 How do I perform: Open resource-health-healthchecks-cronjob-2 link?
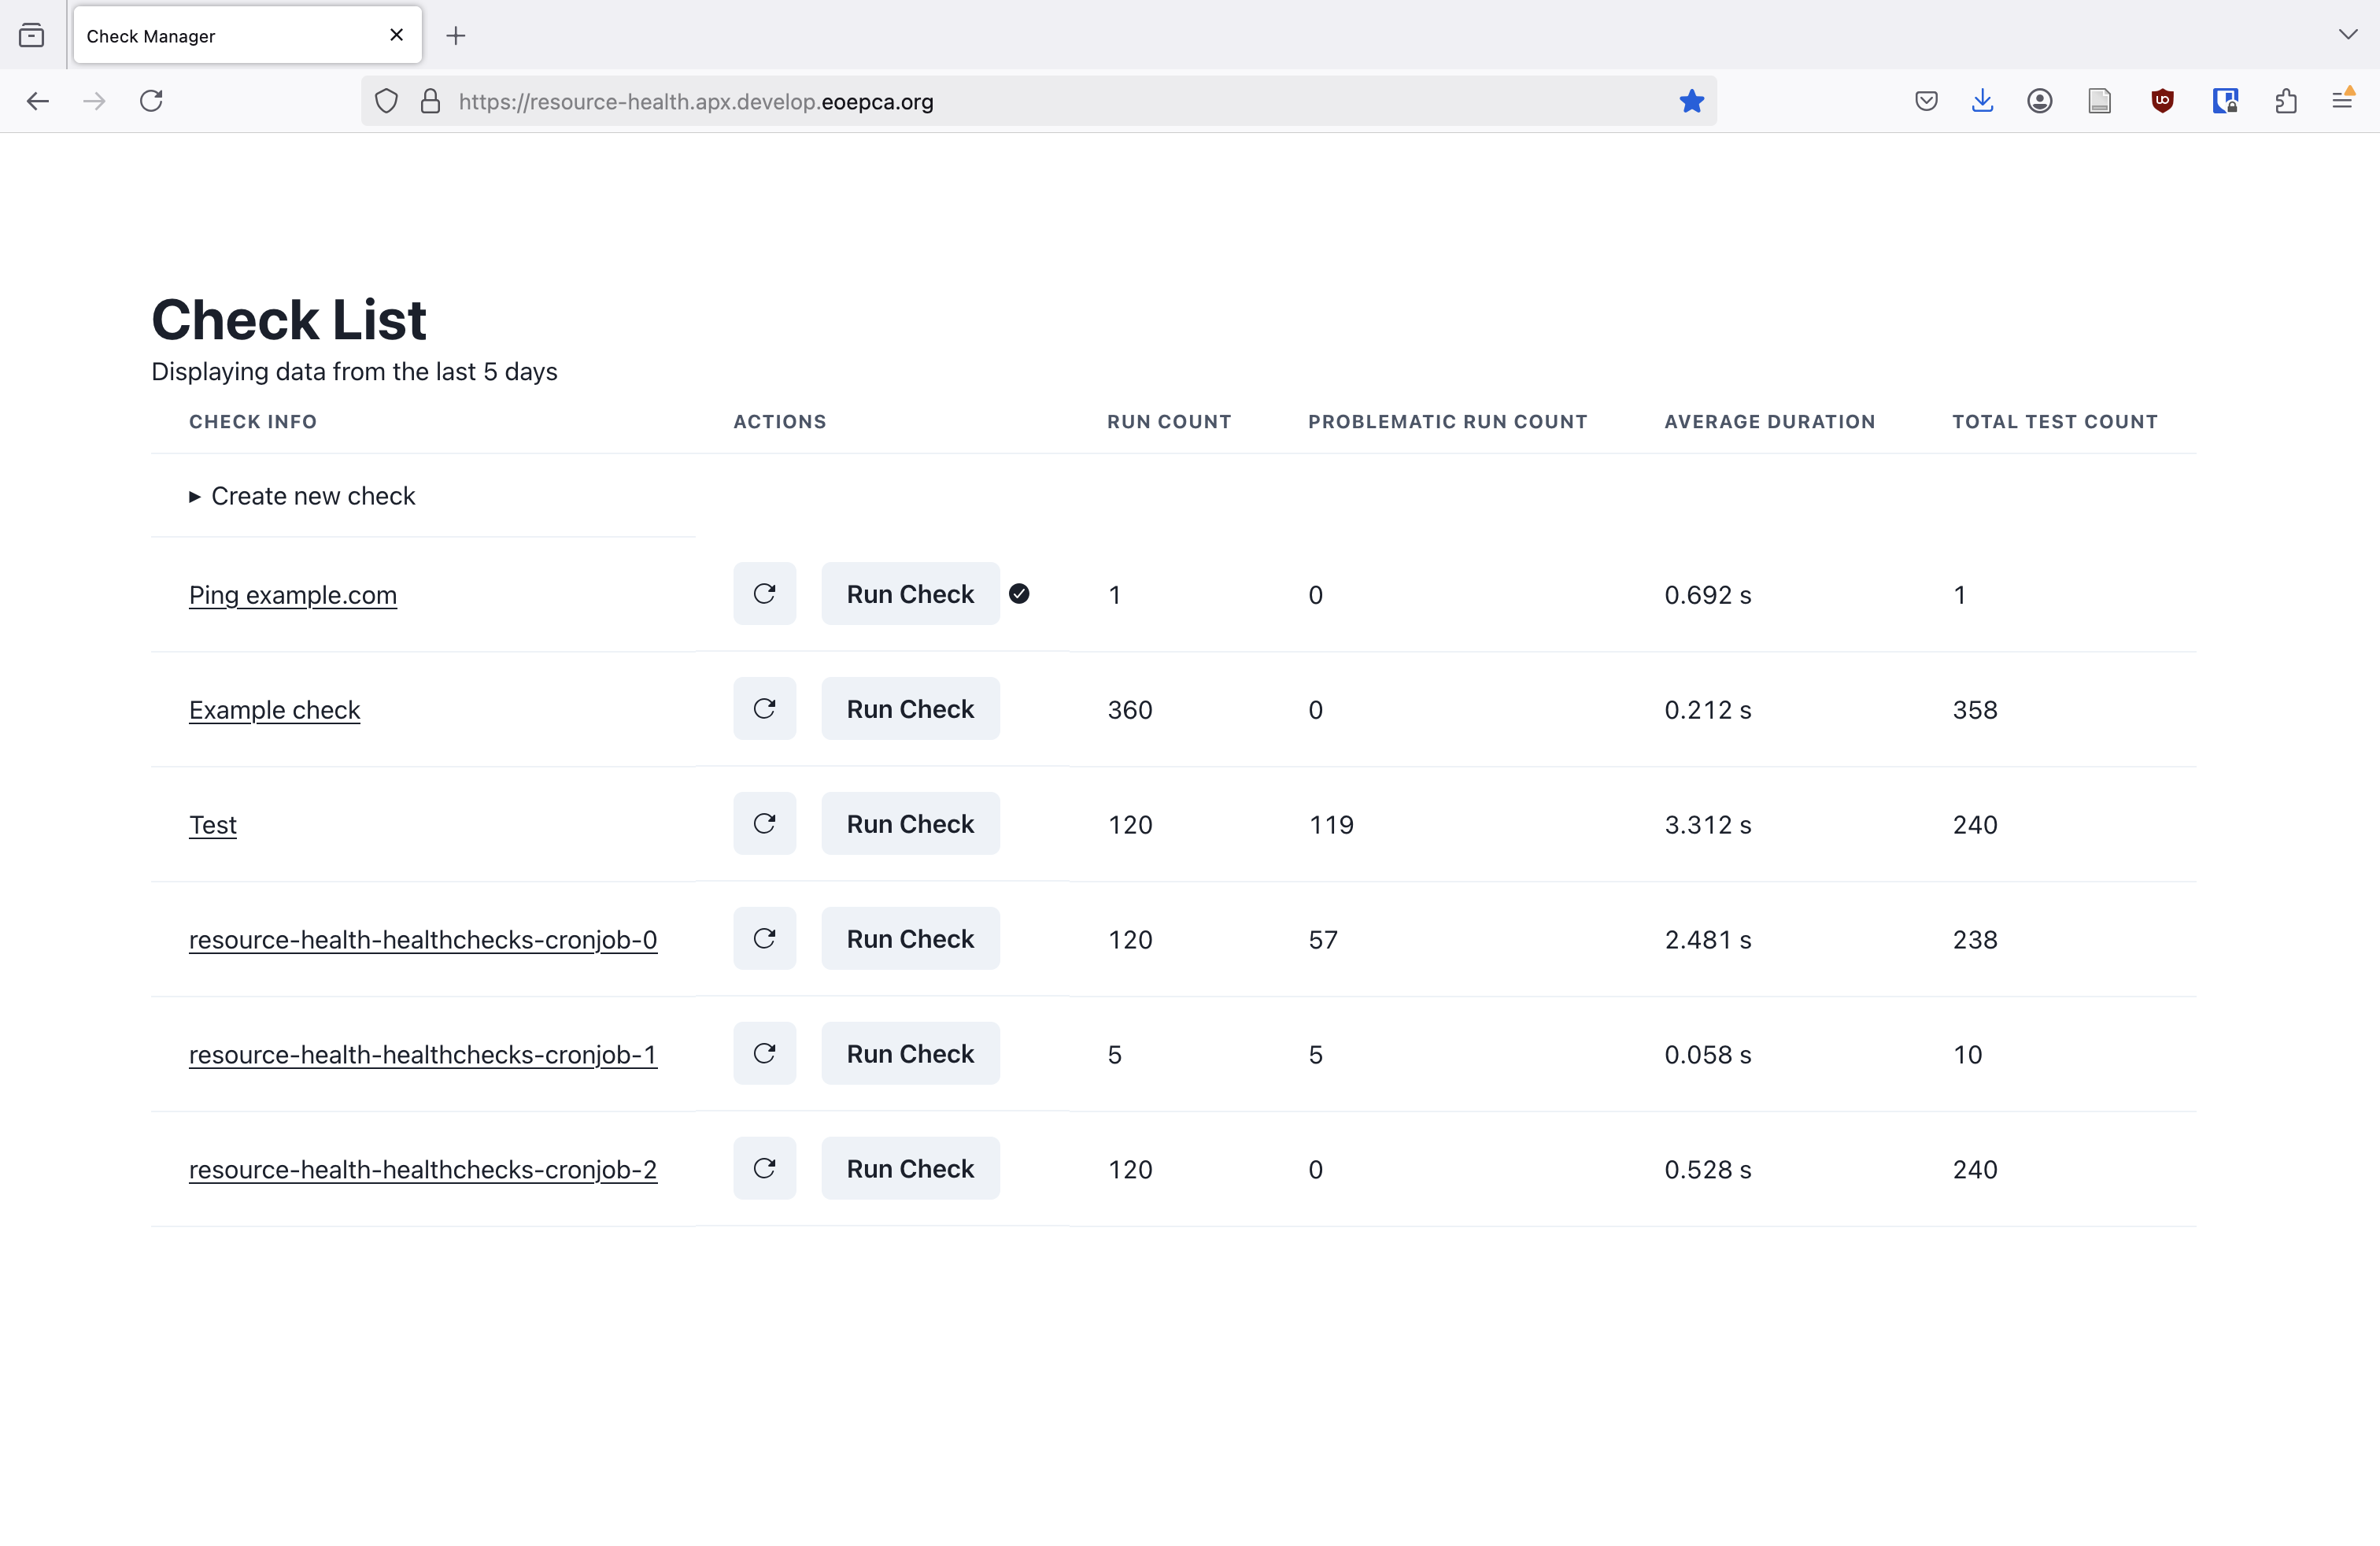(x=423, y=1170)
